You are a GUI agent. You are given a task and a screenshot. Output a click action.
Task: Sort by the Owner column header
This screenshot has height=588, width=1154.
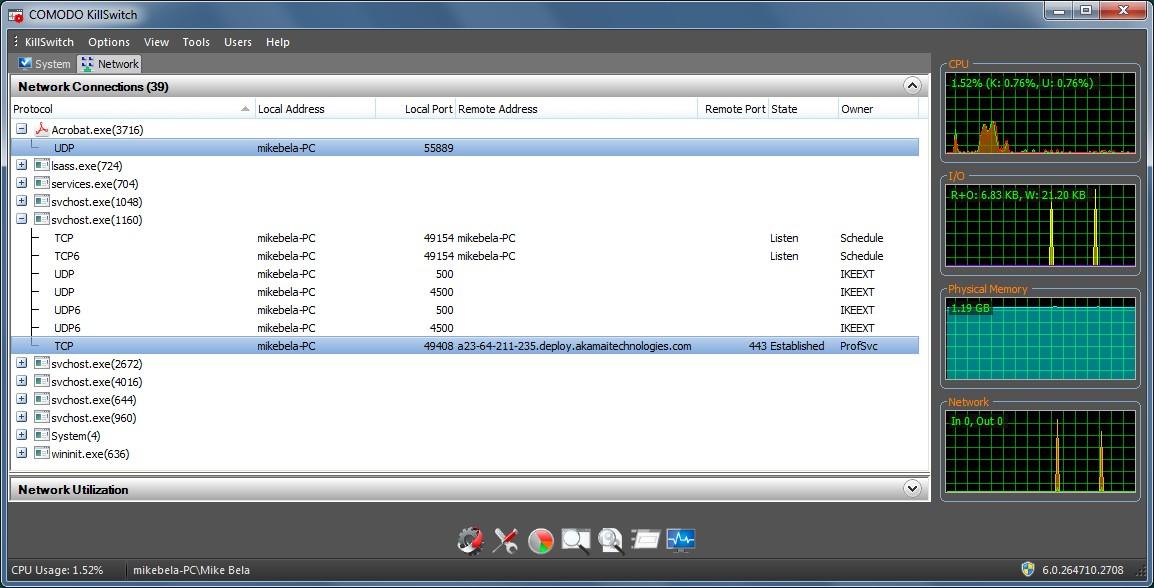[878, 109]
